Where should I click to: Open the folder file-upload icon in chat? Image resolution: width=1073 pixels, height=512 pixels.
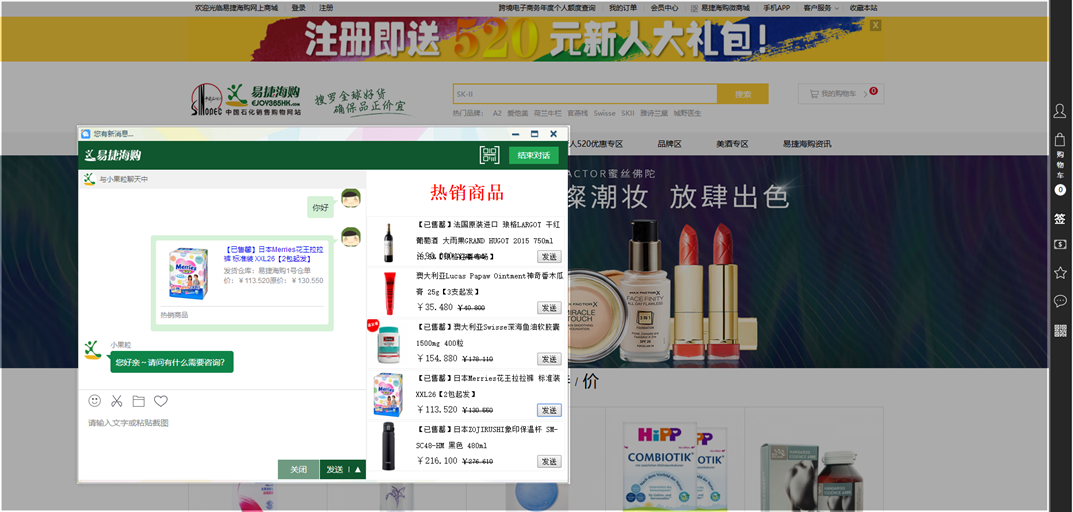(x=138, y=400)
